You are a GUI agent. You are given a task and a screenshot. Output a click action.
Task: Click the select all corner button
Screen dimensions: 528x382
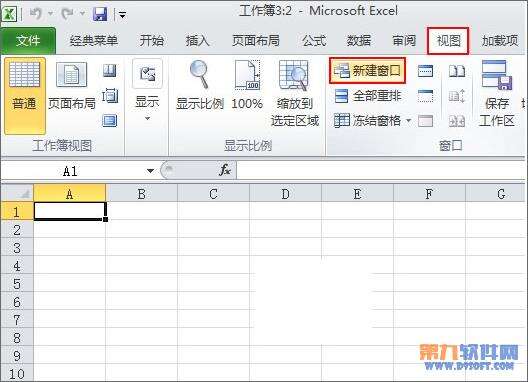tap(17, 193)
